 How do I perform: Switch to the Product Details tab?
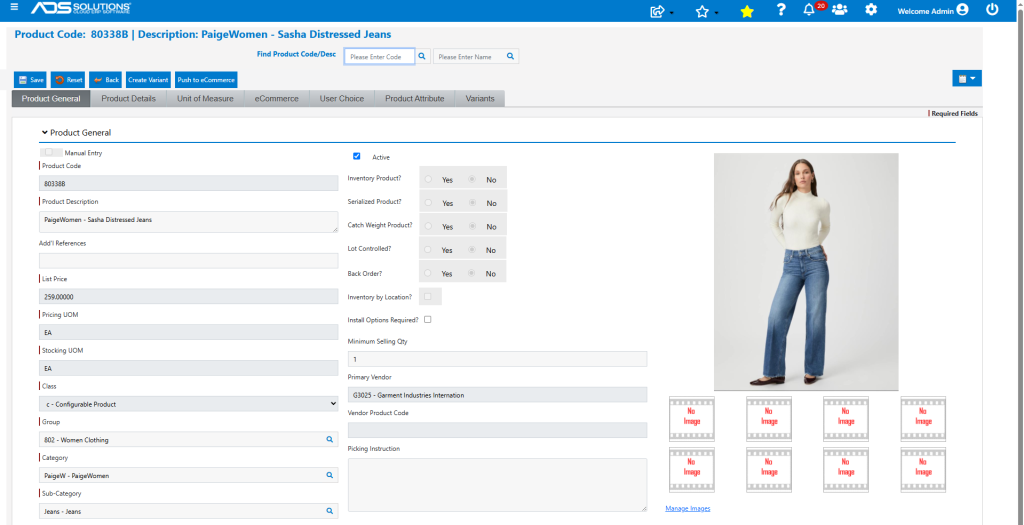pyautogui.click(x=129, y=99)
